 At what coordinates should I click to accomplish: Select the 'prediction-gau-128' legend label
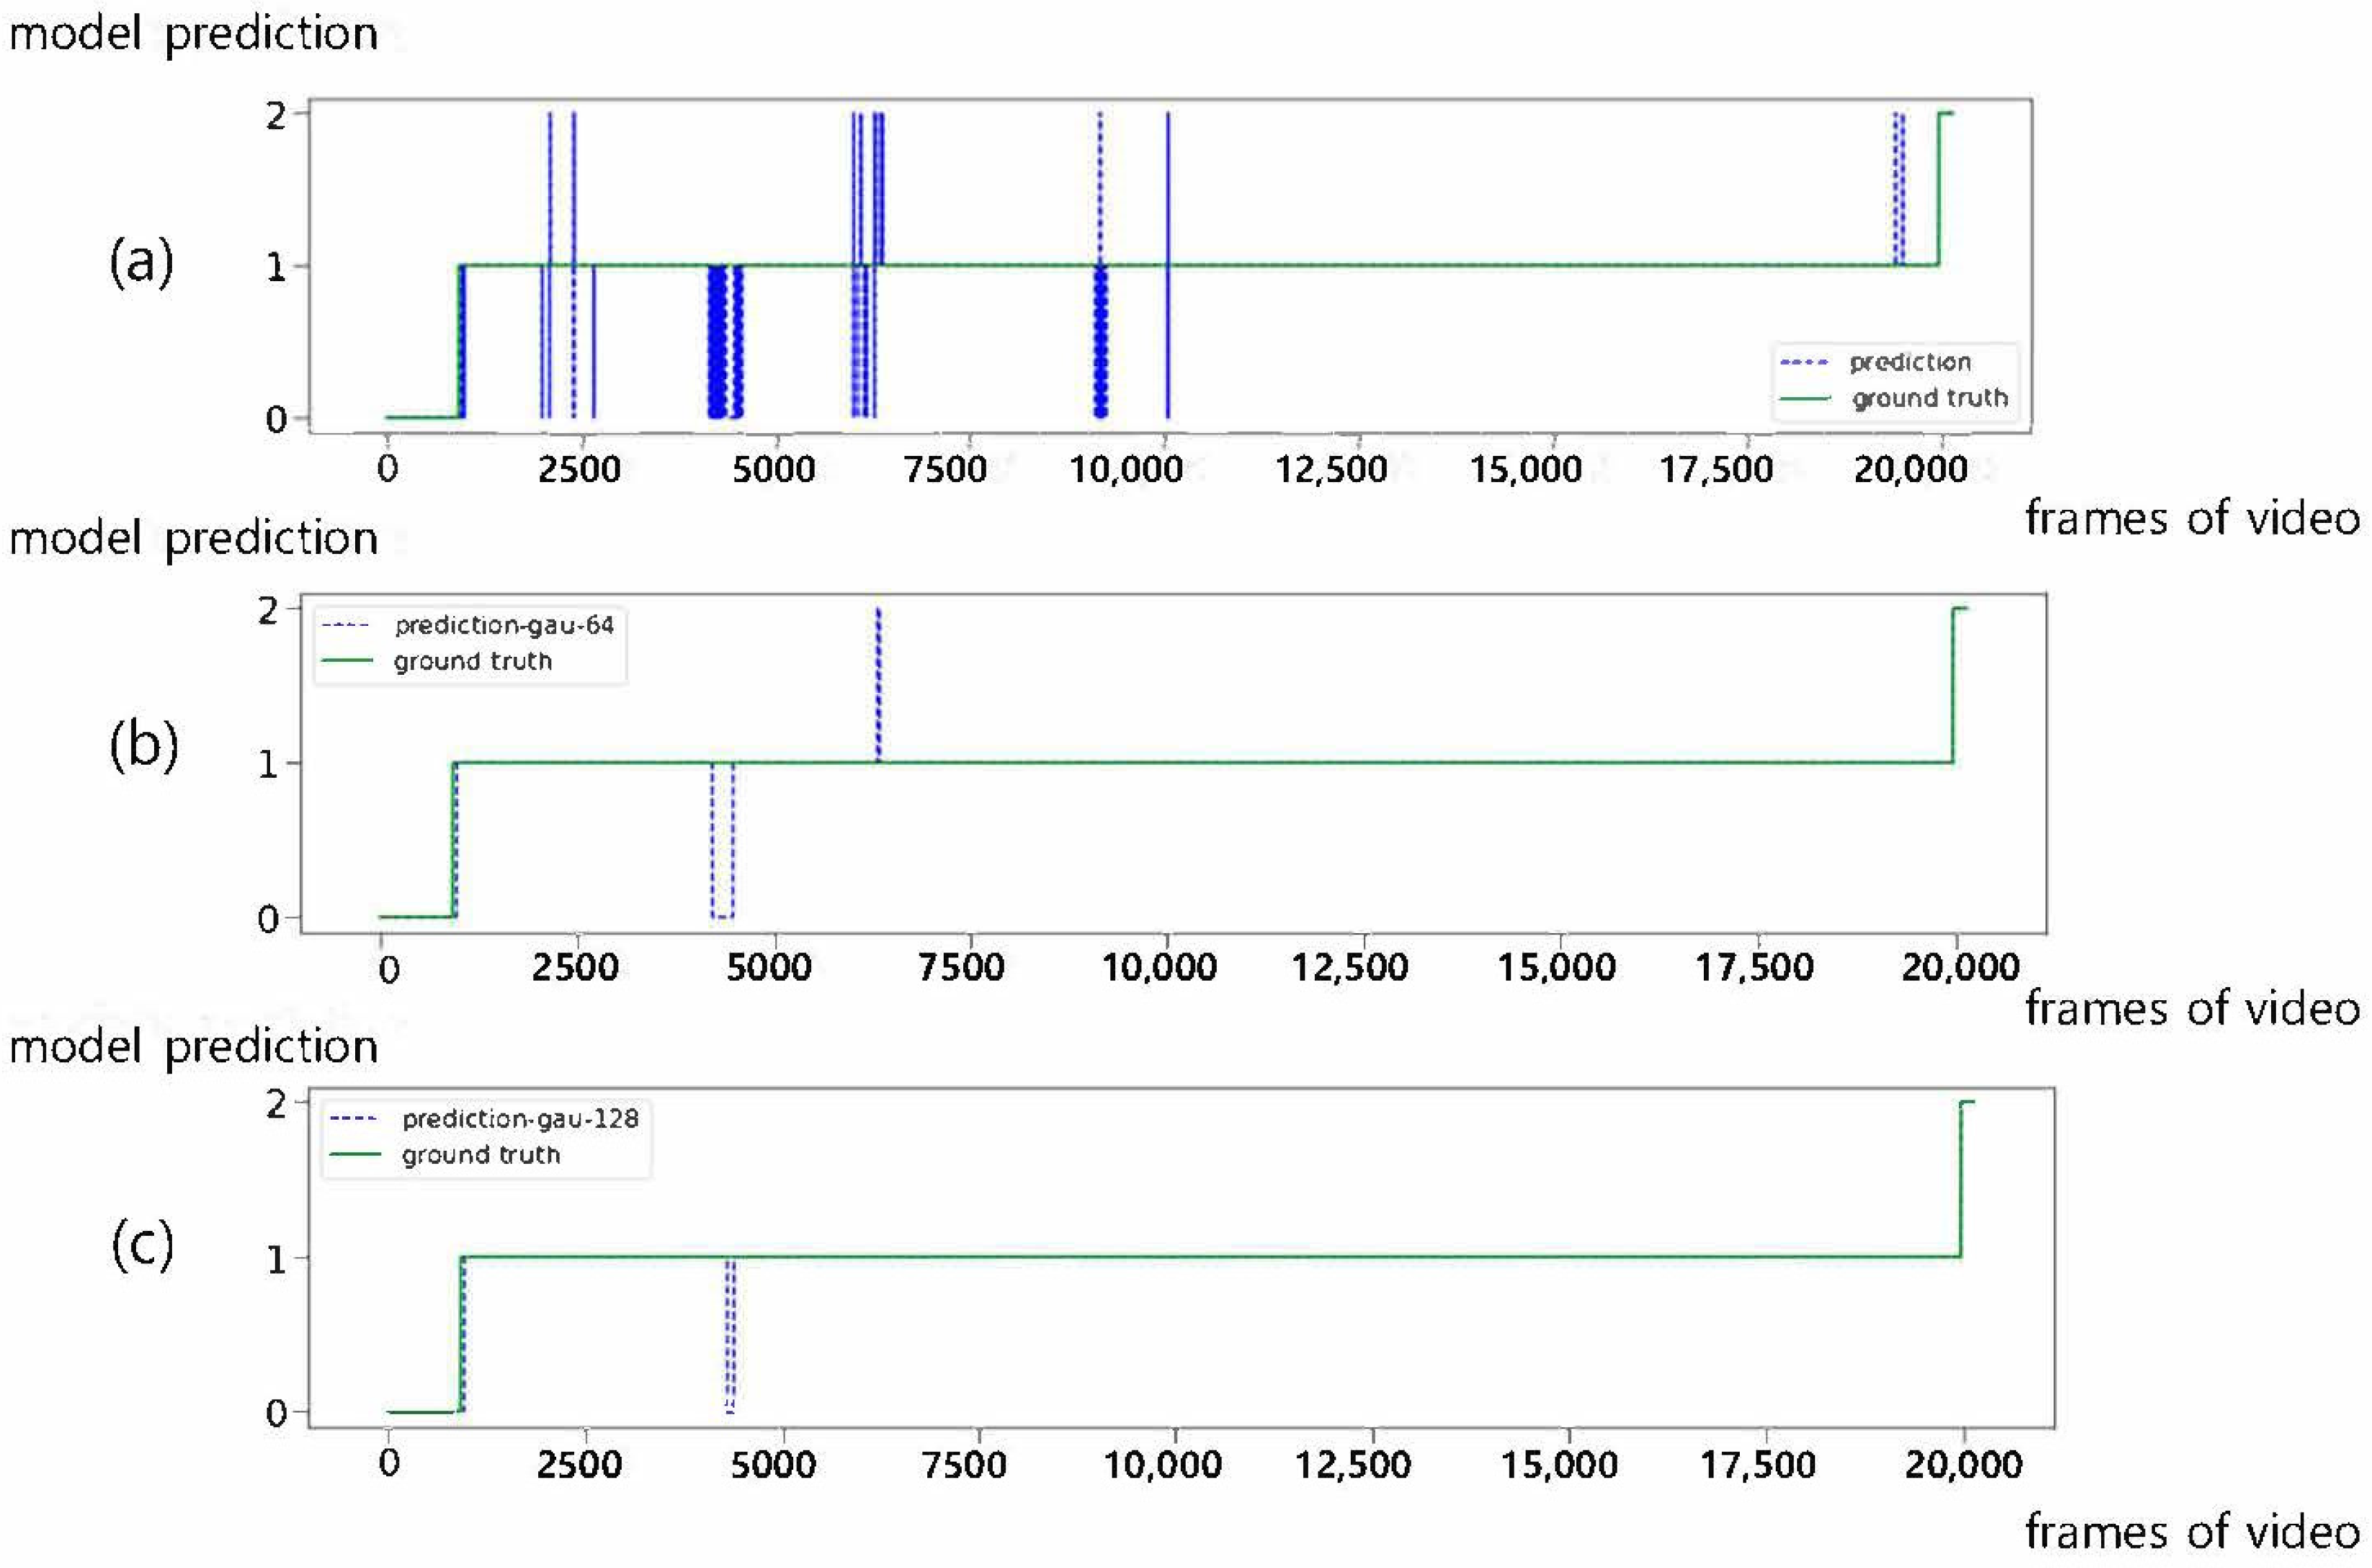pos(520,1118)
